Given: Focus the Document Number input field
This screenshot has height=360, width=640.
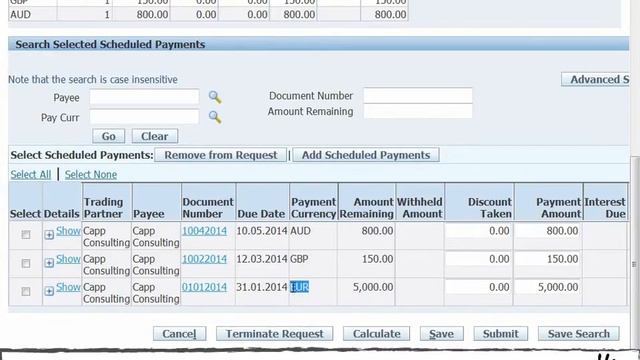Looking at the screenshot, I should pos(418,96).
